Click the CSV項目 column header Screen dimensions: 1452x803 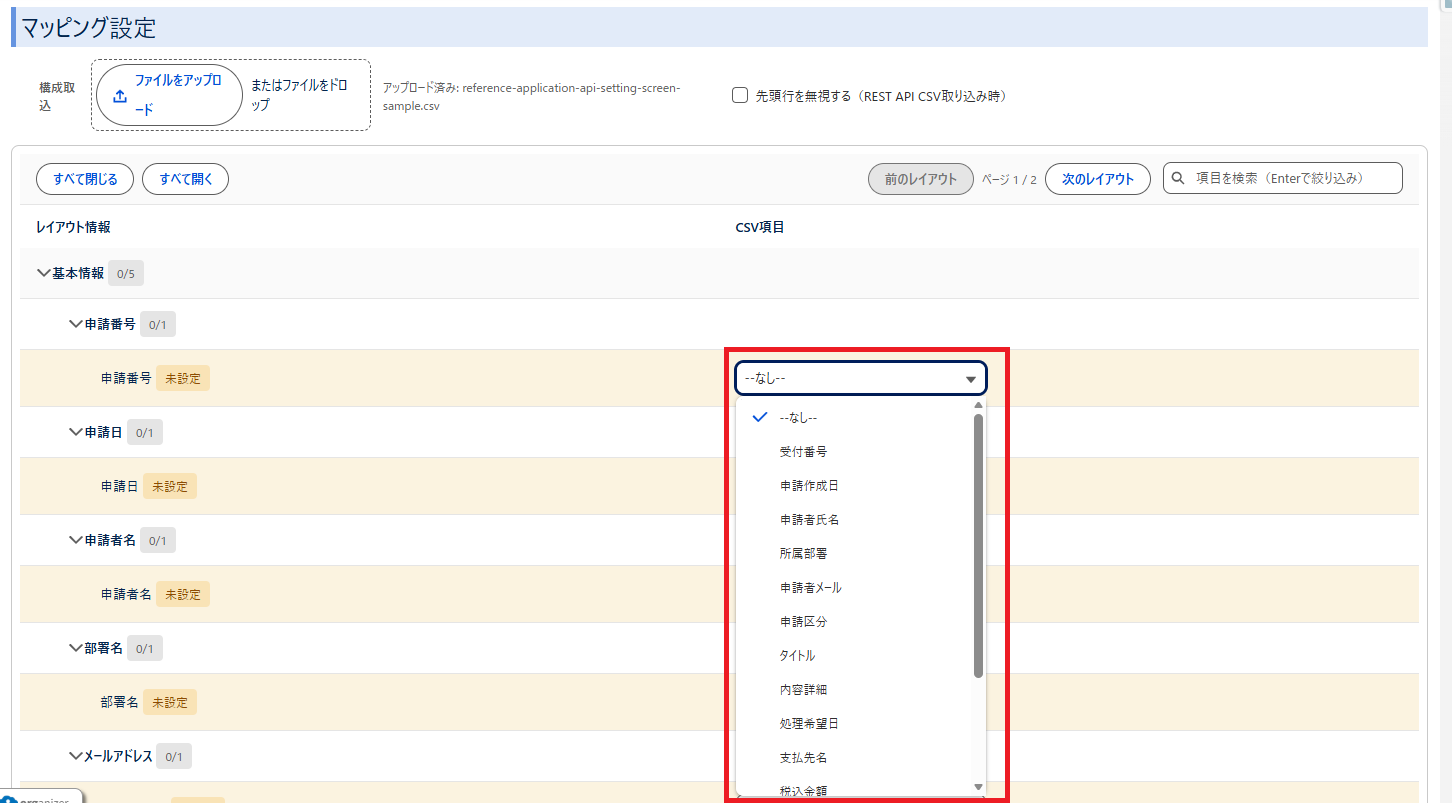pos(760,227)
